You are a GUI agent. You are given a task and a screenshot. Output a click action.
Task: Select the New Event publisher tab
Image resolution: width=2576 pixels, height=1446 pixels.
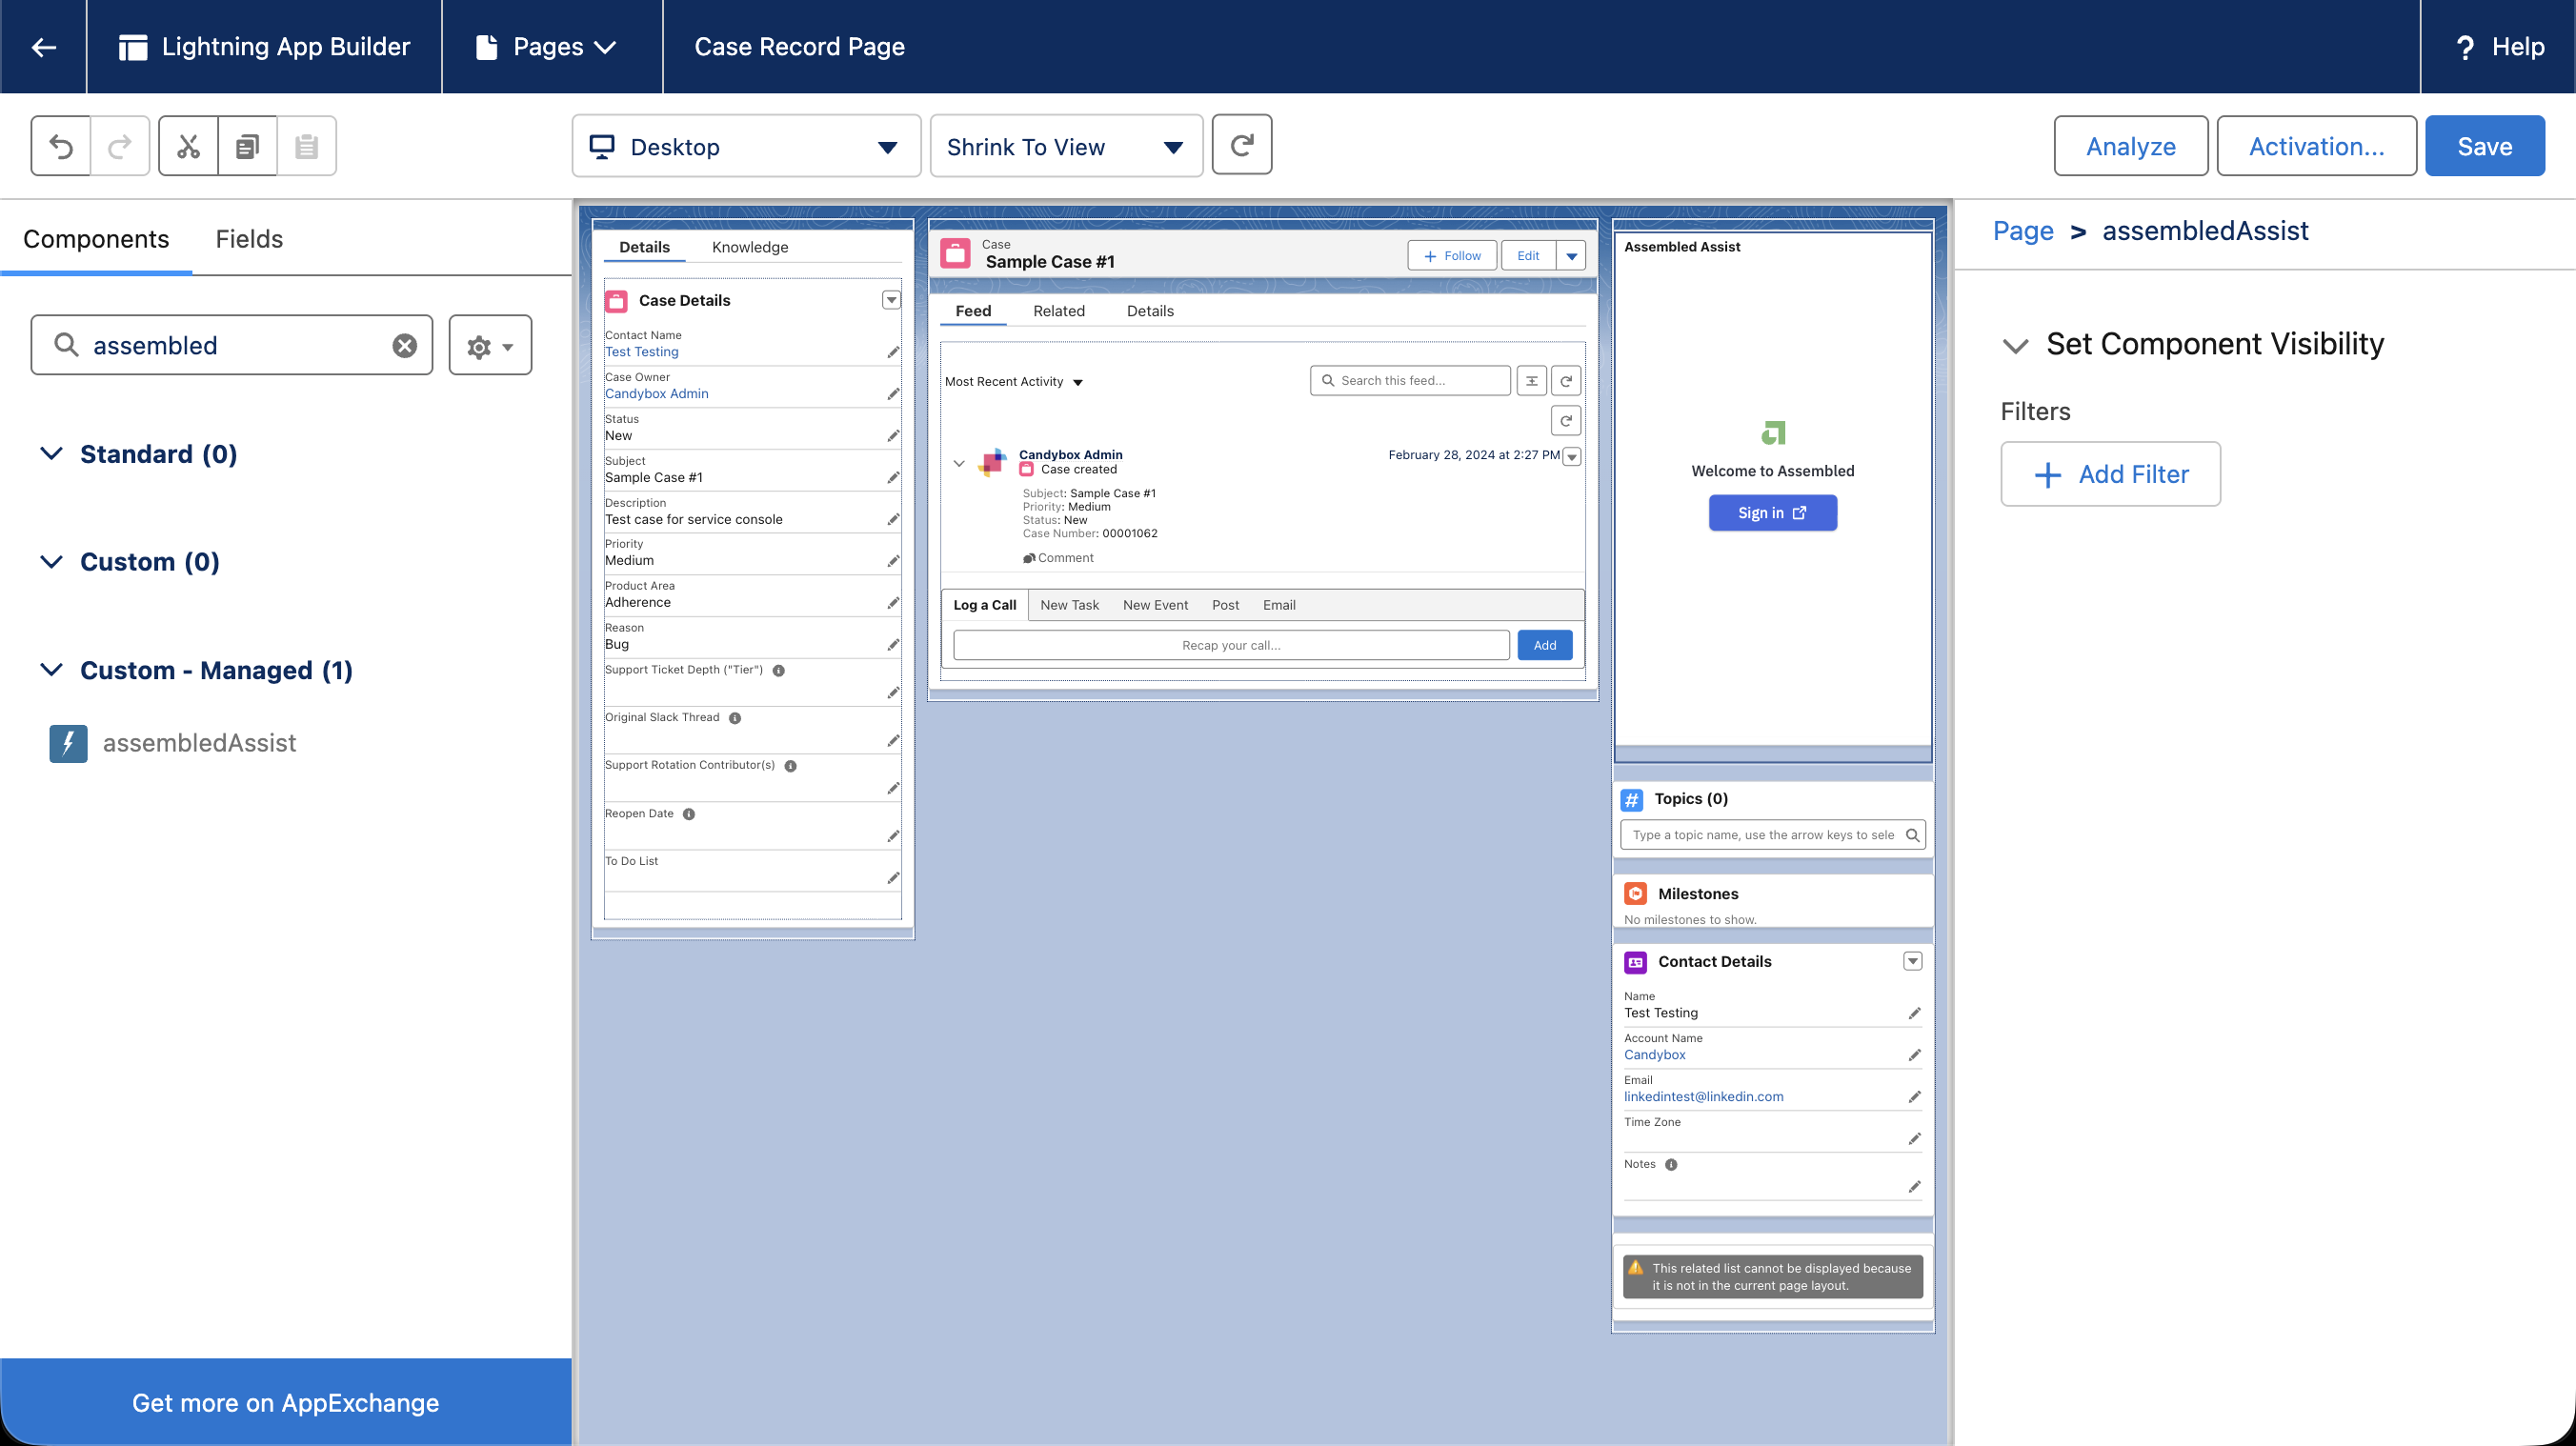pyautogui.click(x=1155, y=605)
